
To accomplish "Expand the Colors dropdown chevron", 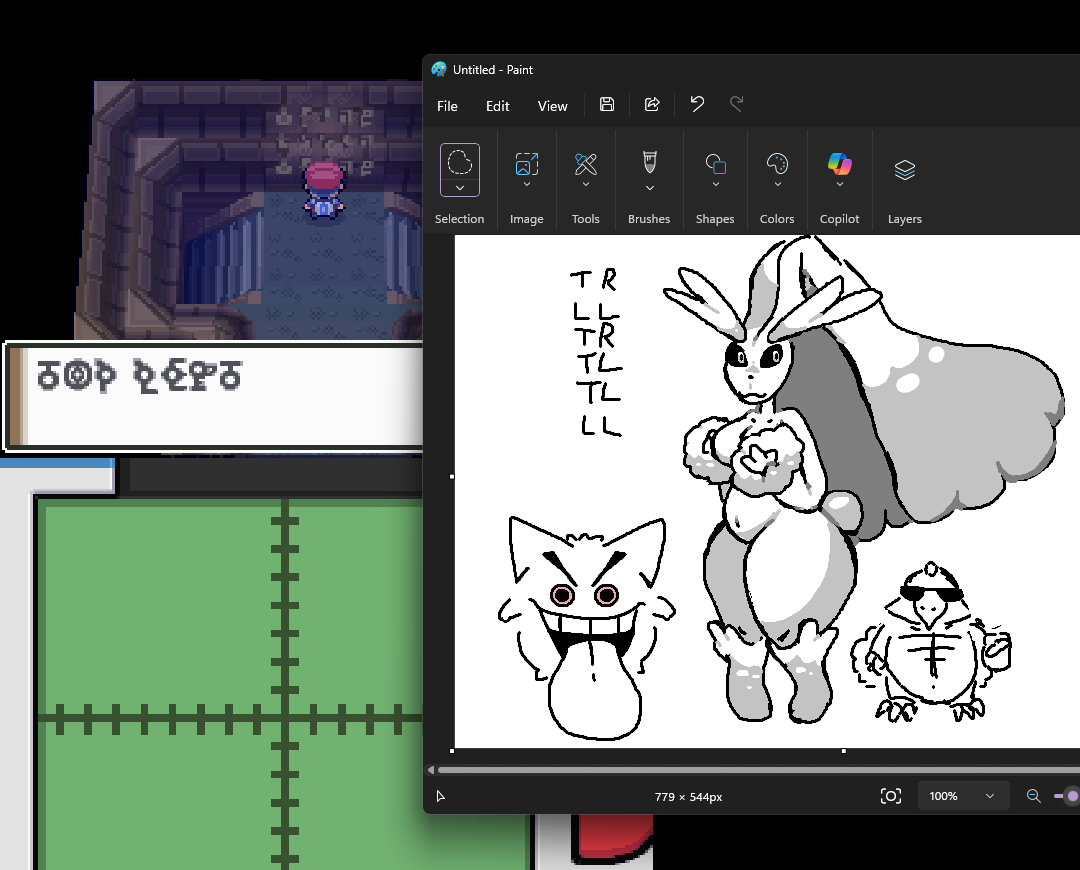I will click(778, 185).
